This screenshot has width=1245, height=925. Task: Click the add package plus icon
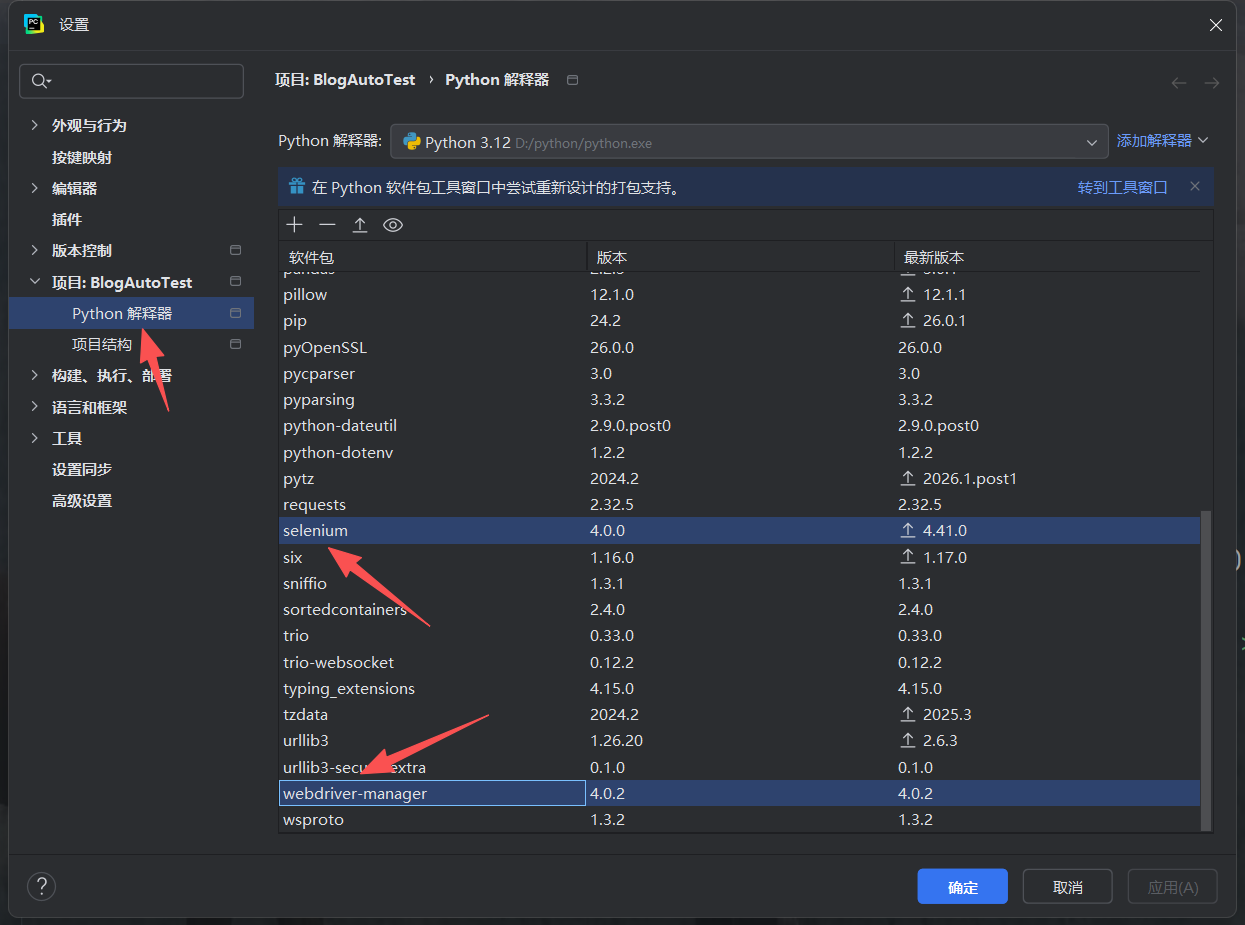click(294, 225)
